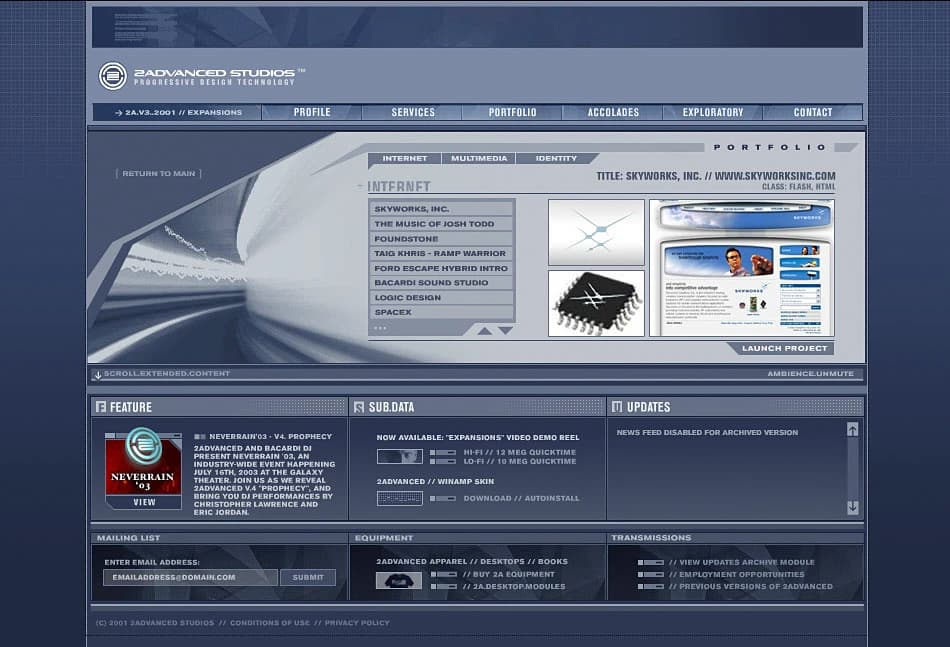Open the Accolades menu item
950x647 pixels.
point(613,112)
